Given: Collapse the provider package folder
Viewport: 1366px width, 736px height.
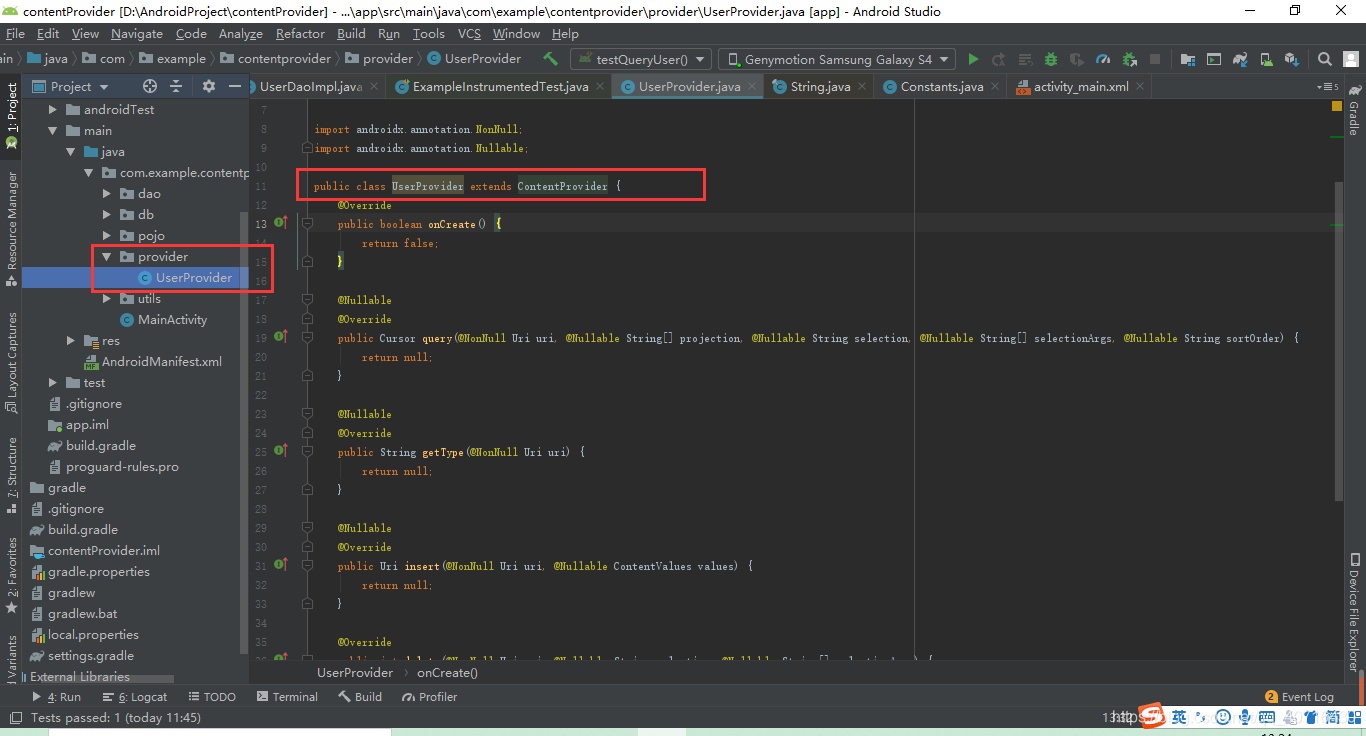Looking at the screenshot, I should pyautogui.click(x=106, y=257).
